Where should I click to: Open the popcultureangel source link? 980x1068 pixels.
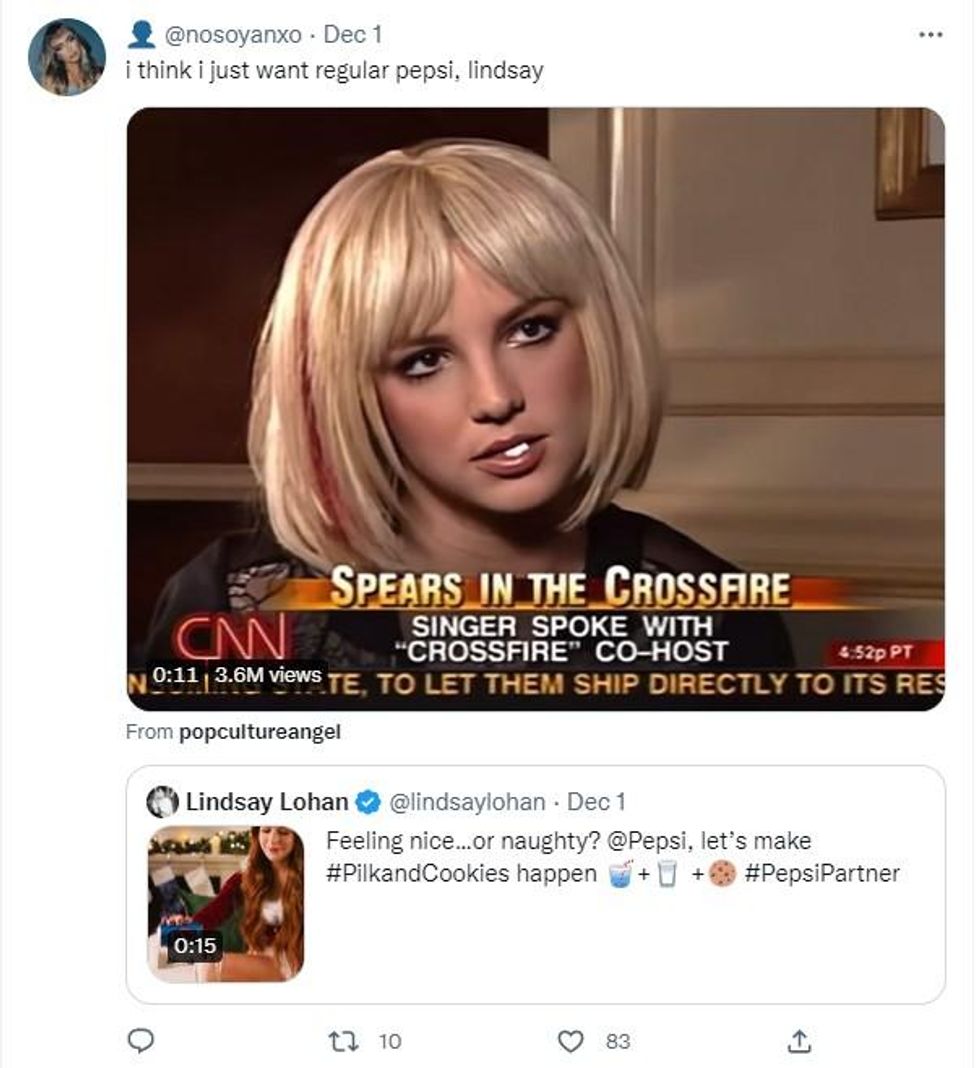(x=259, y=732)
